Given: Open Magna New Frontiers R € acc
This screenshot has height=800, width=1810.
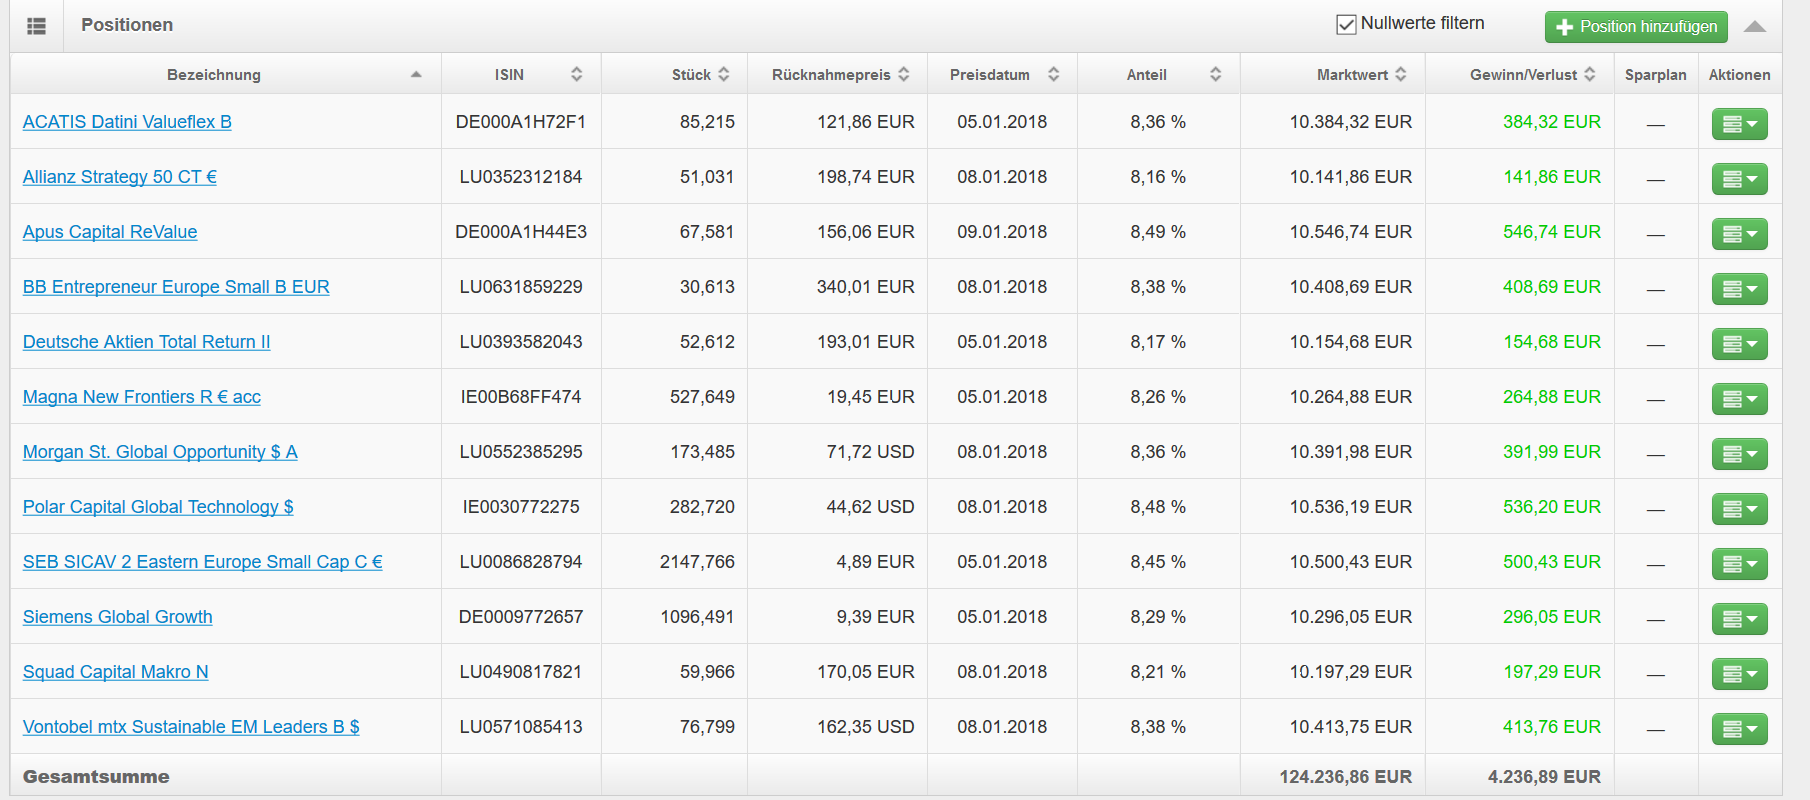Looking at the screenshot, I should tap(142, 397).
